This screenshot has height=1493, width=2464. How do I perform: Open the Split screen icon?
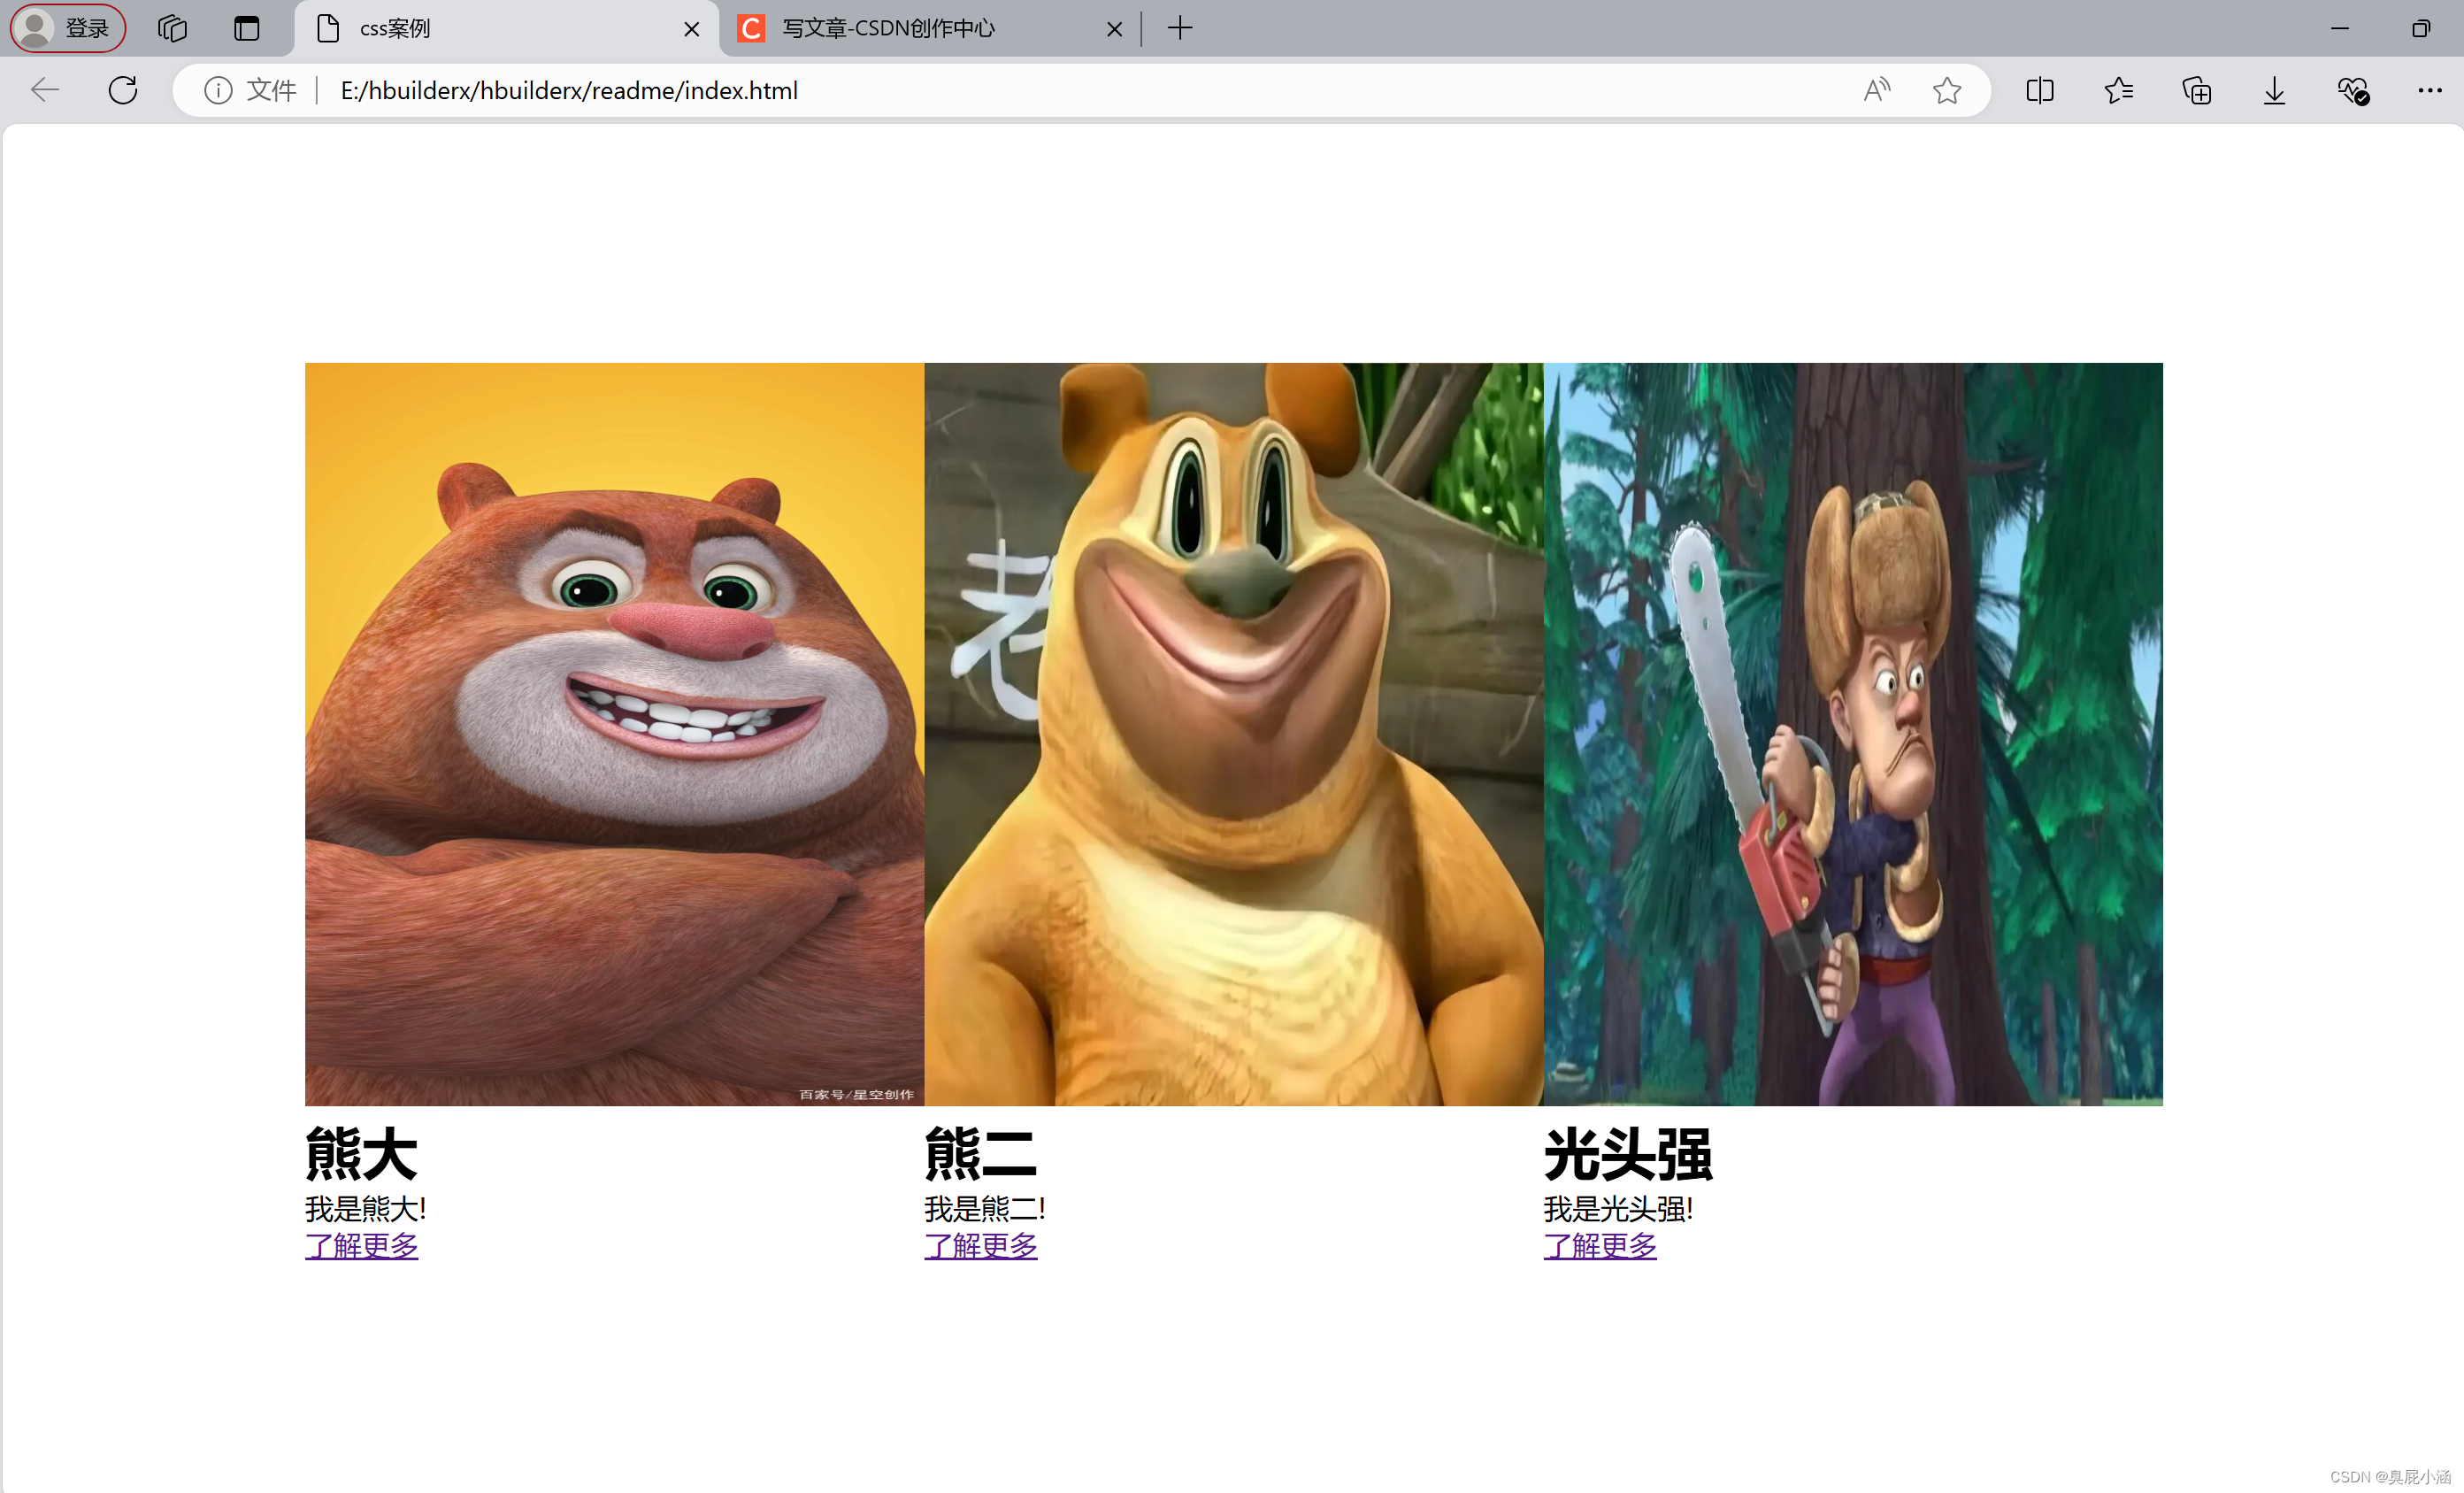pos(2039,91)
